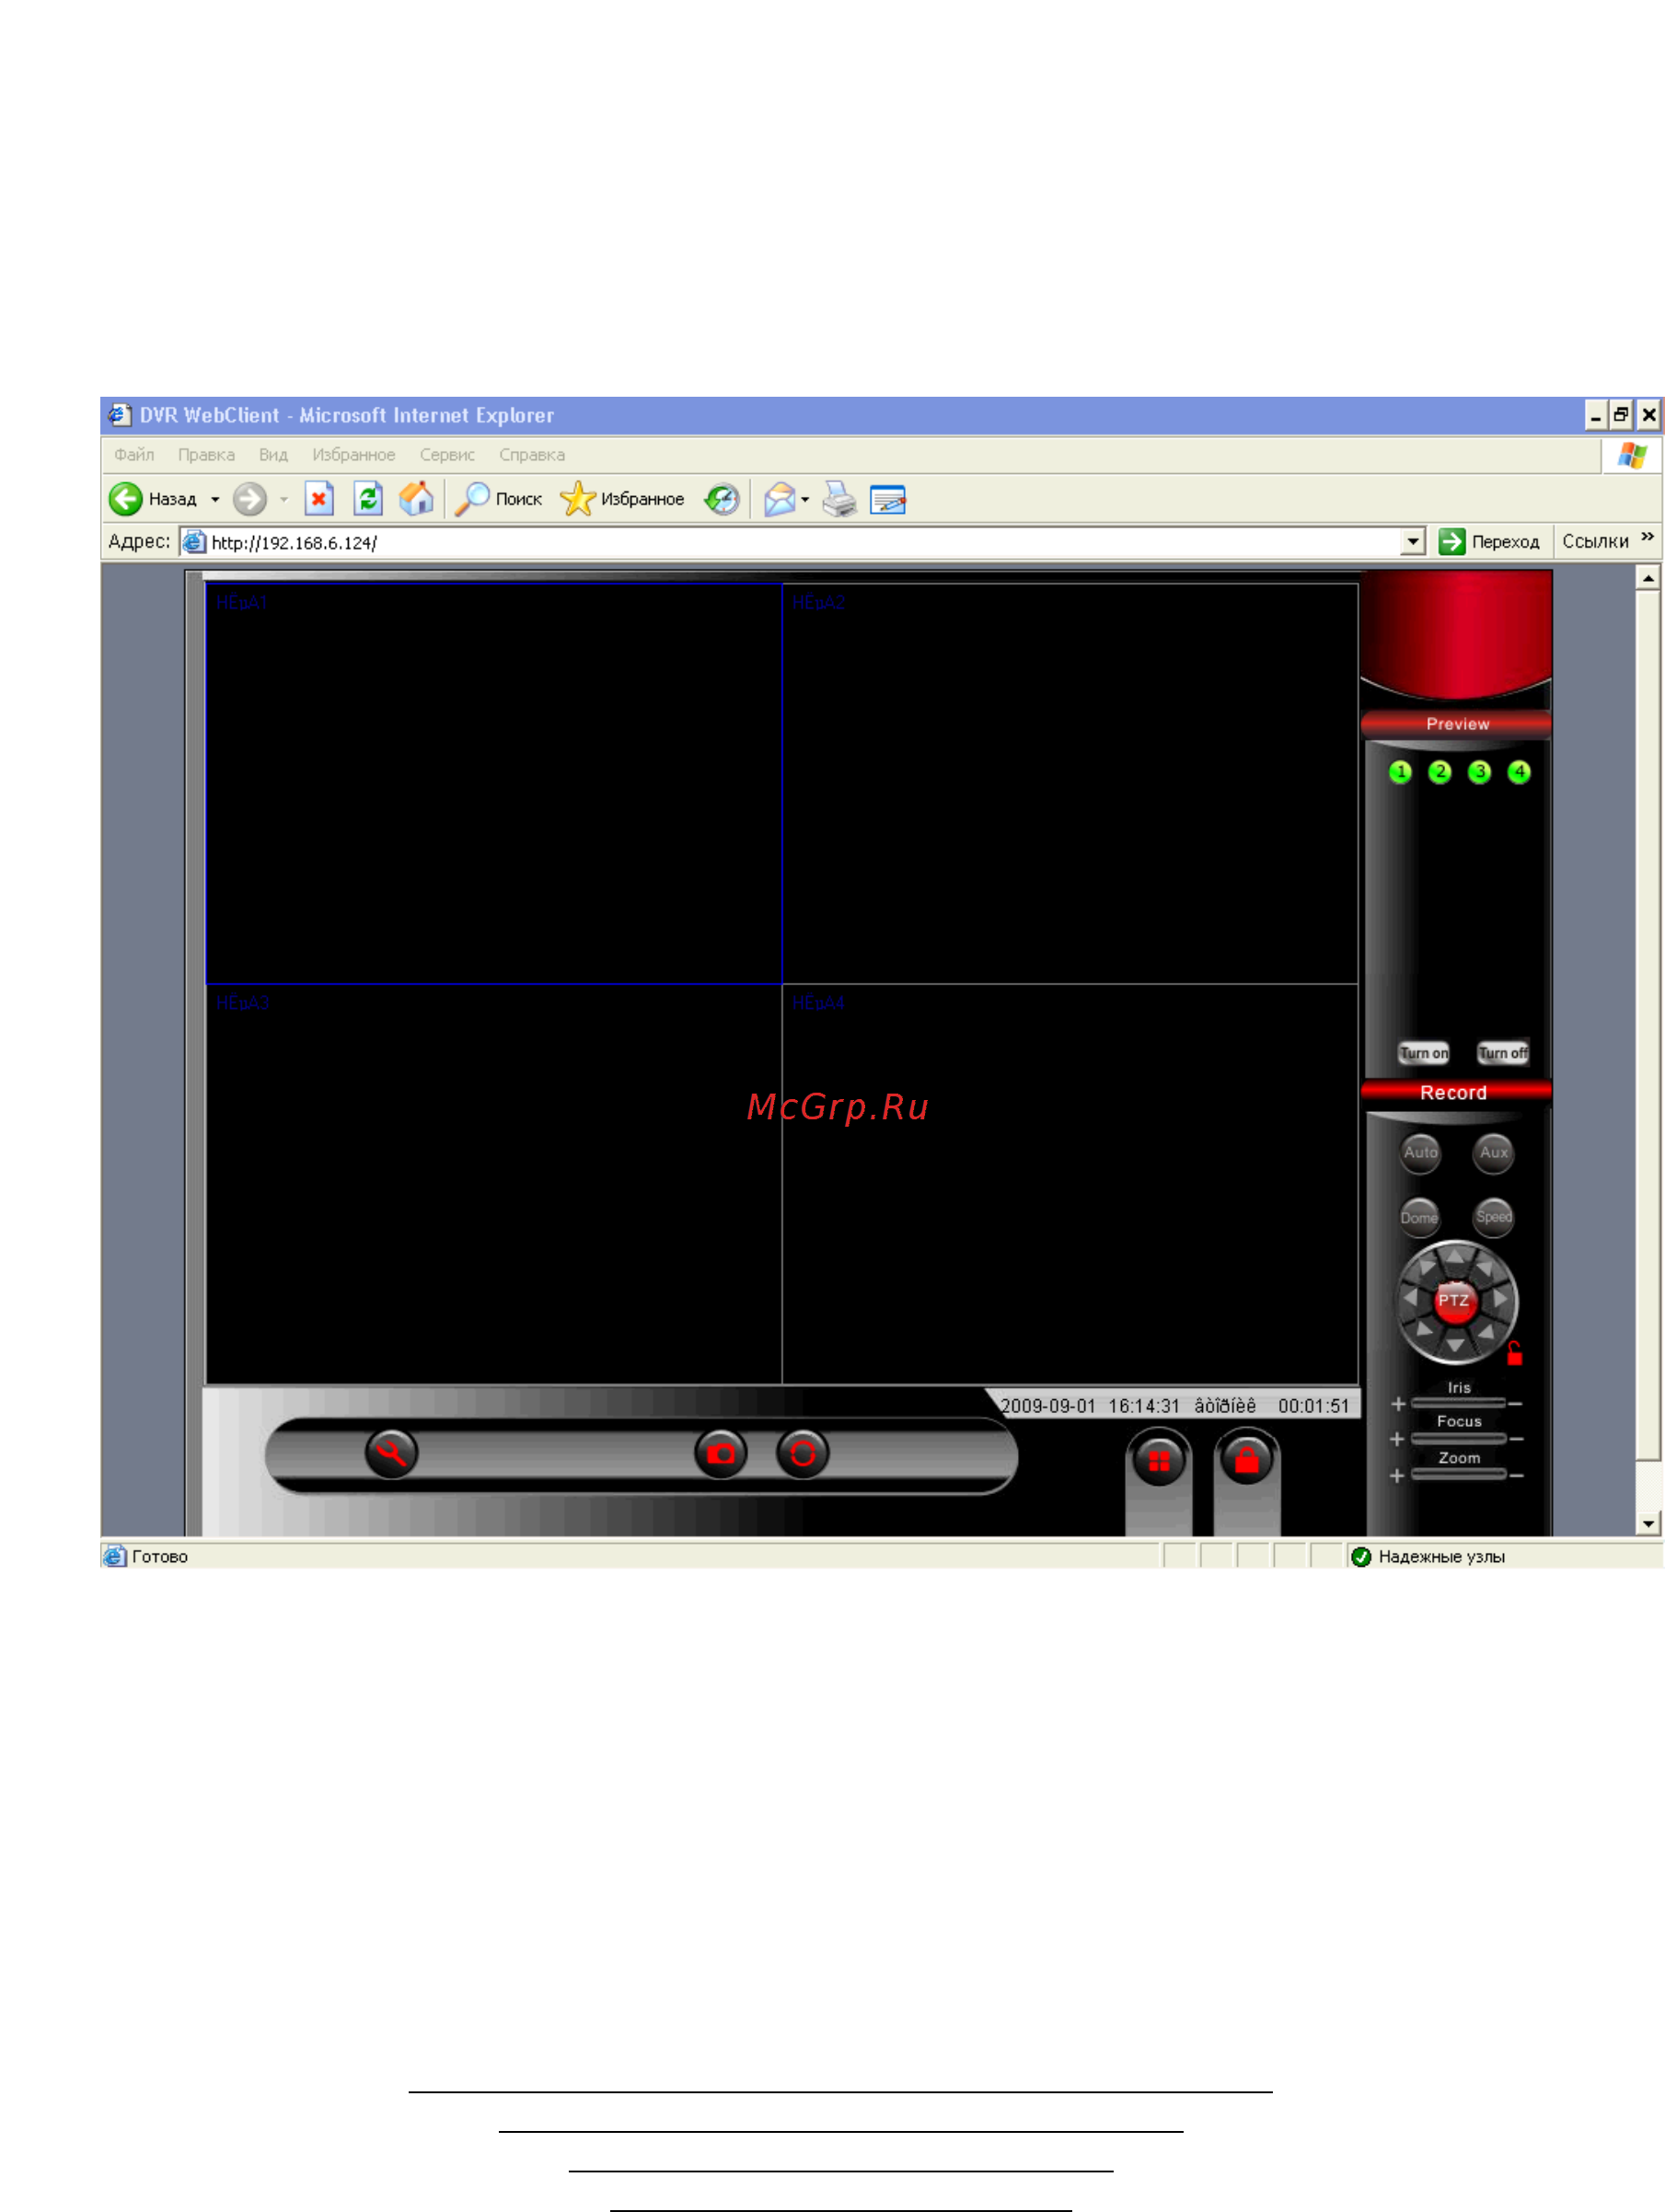Move PTZ camera down with bottom arrow

(x=1455, y=1345)
